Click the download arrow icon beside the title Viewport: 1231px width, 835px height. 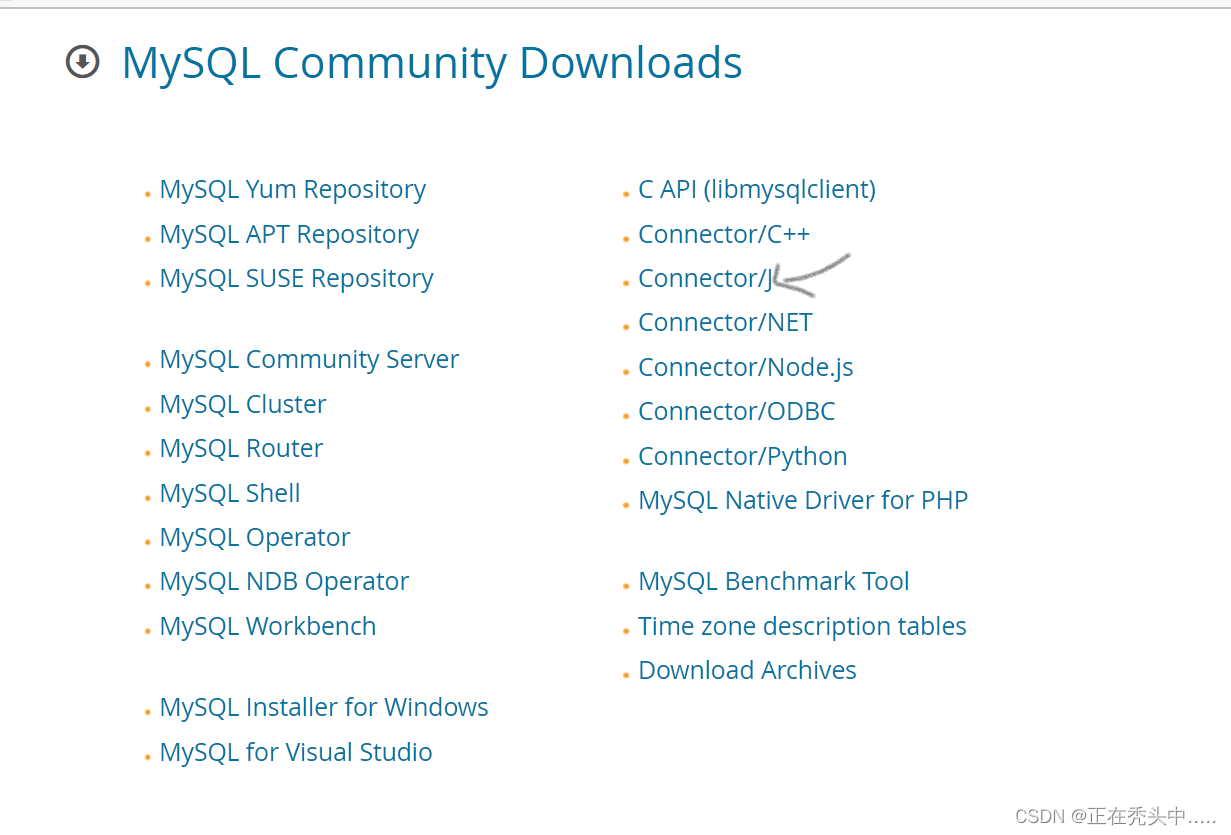click(x=82, y=63)
